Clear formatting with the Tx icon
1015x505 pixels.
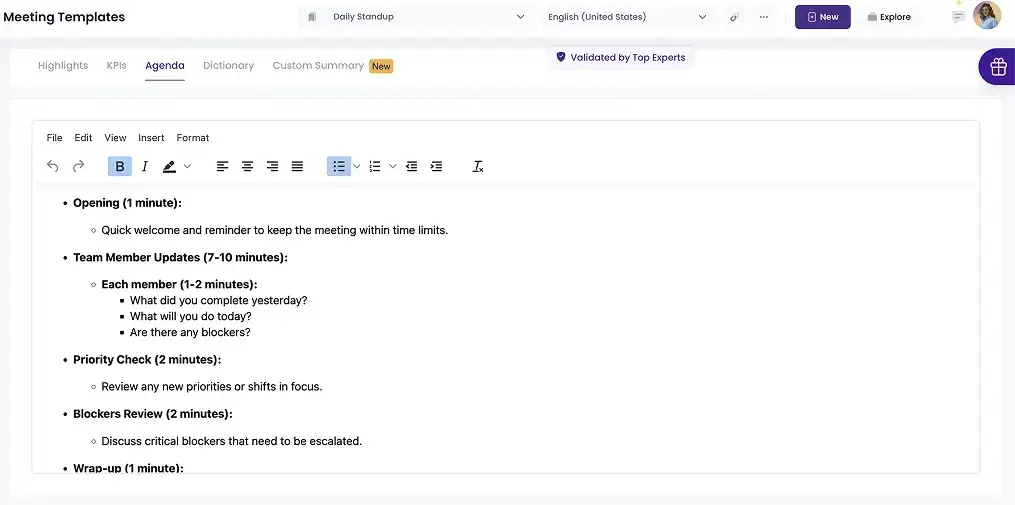click(x=478, y=167)
